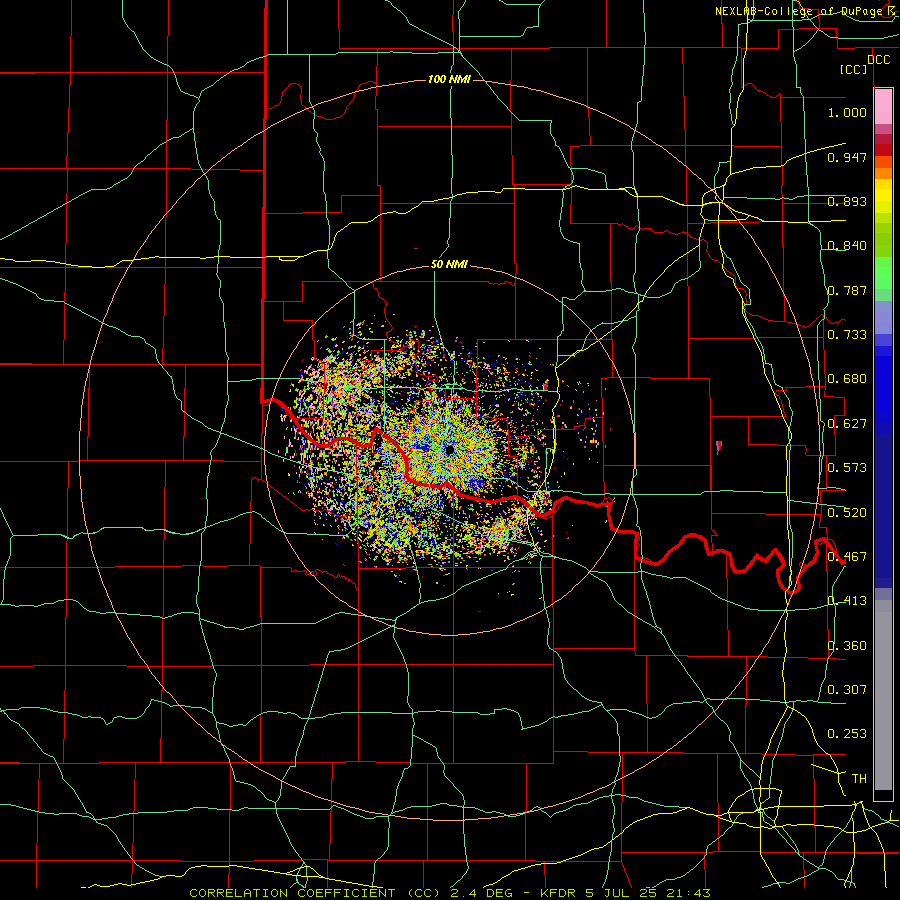The height and width of the screenshot is (900, 900).
Task: Select the 0.627 scale value
Action: pos(847,424)
